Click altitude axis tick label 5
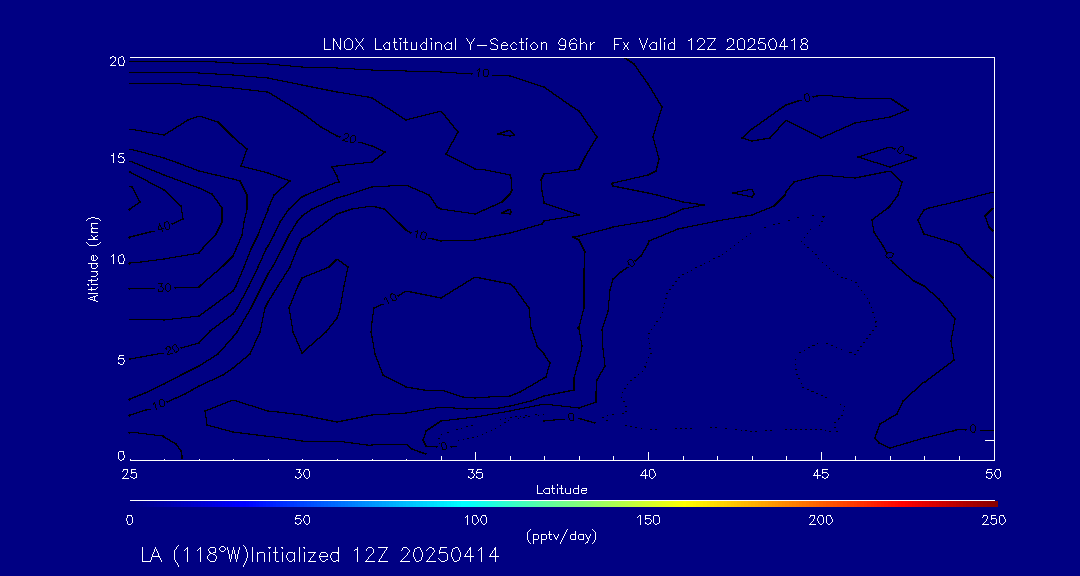This screenshot has height=576, width=1080. [x=121, y=359]
